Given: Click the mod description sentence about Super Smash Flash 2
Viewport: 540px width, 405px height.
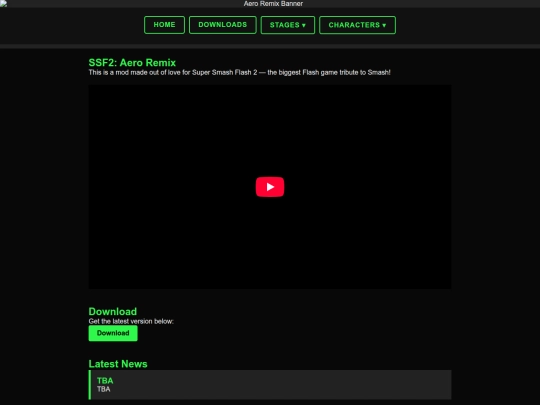Looking at the screenshot, I should coord(239,72).
